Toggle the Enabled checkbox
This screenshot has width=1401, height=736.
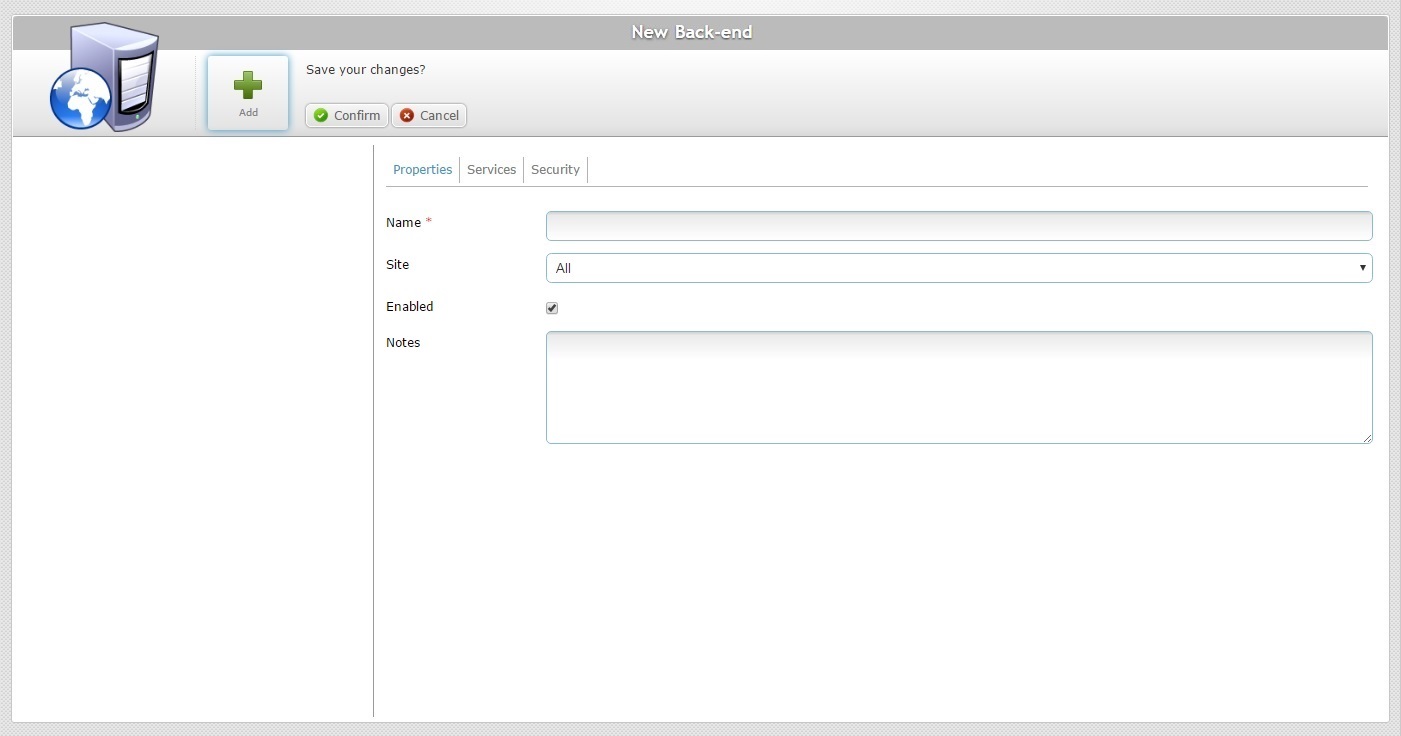(552, 308)
